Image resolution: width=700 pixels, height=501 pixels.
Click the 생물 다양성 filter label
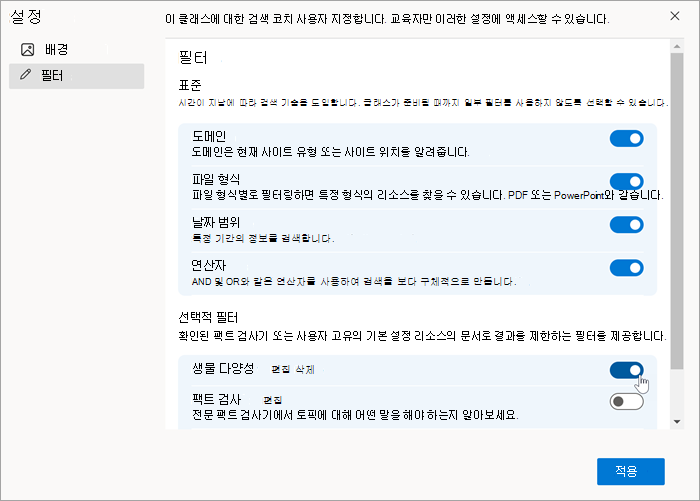click(223, 368)
